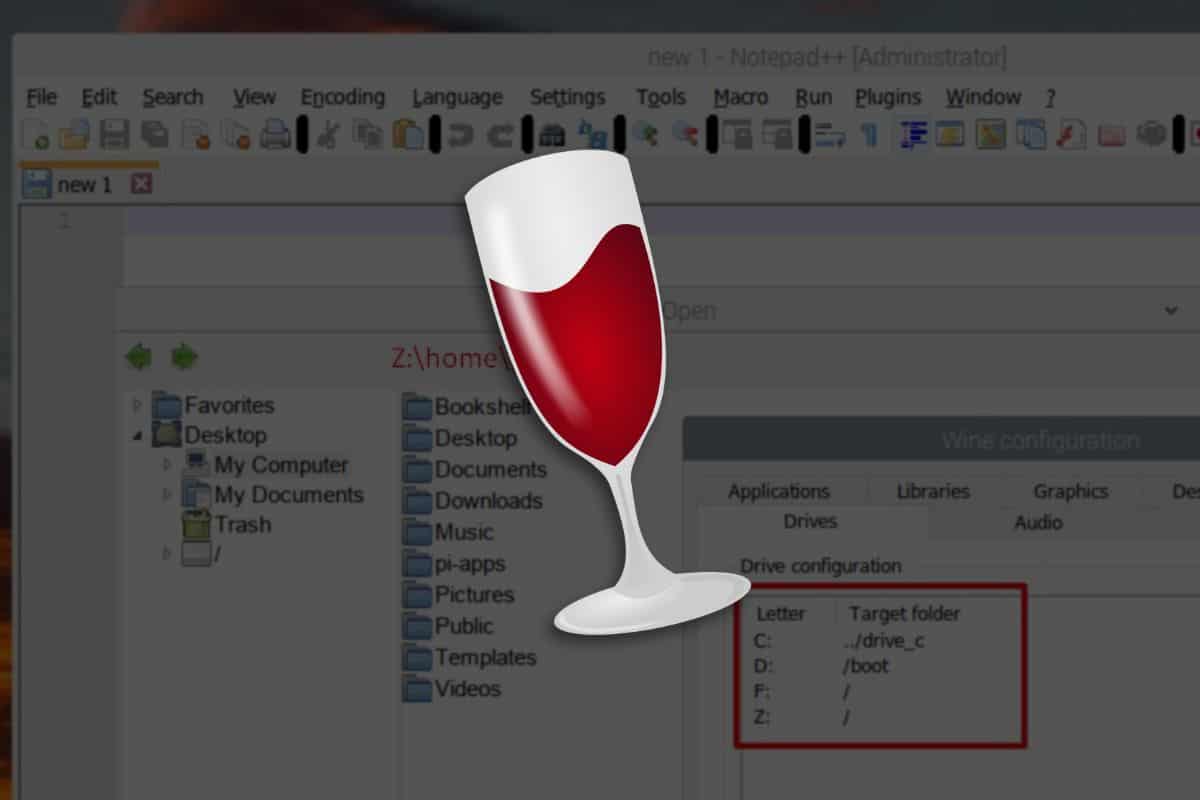This screenshot has width=1200, height=800.
Task: Switch to the Graphics tab
Action: coord(1070,491)
